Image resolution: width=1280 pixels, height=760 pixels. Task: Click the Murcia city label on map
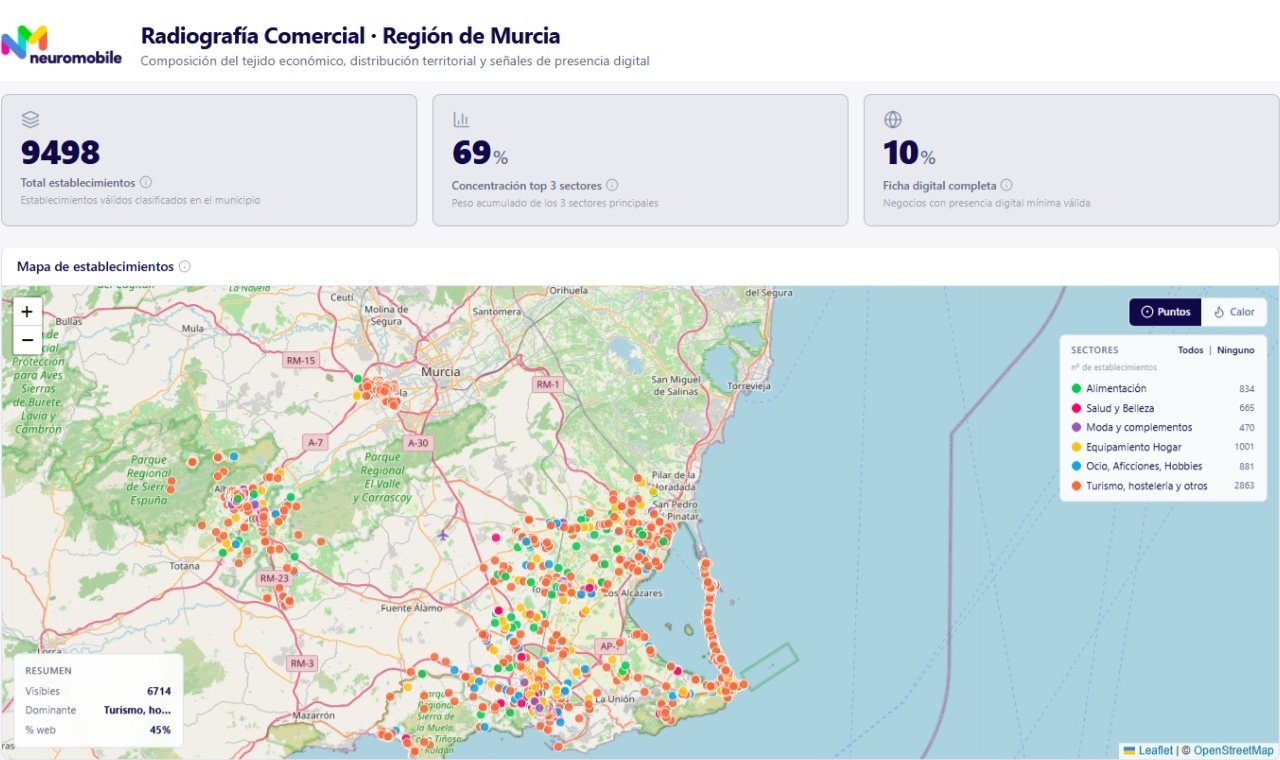tap(441, 371)
